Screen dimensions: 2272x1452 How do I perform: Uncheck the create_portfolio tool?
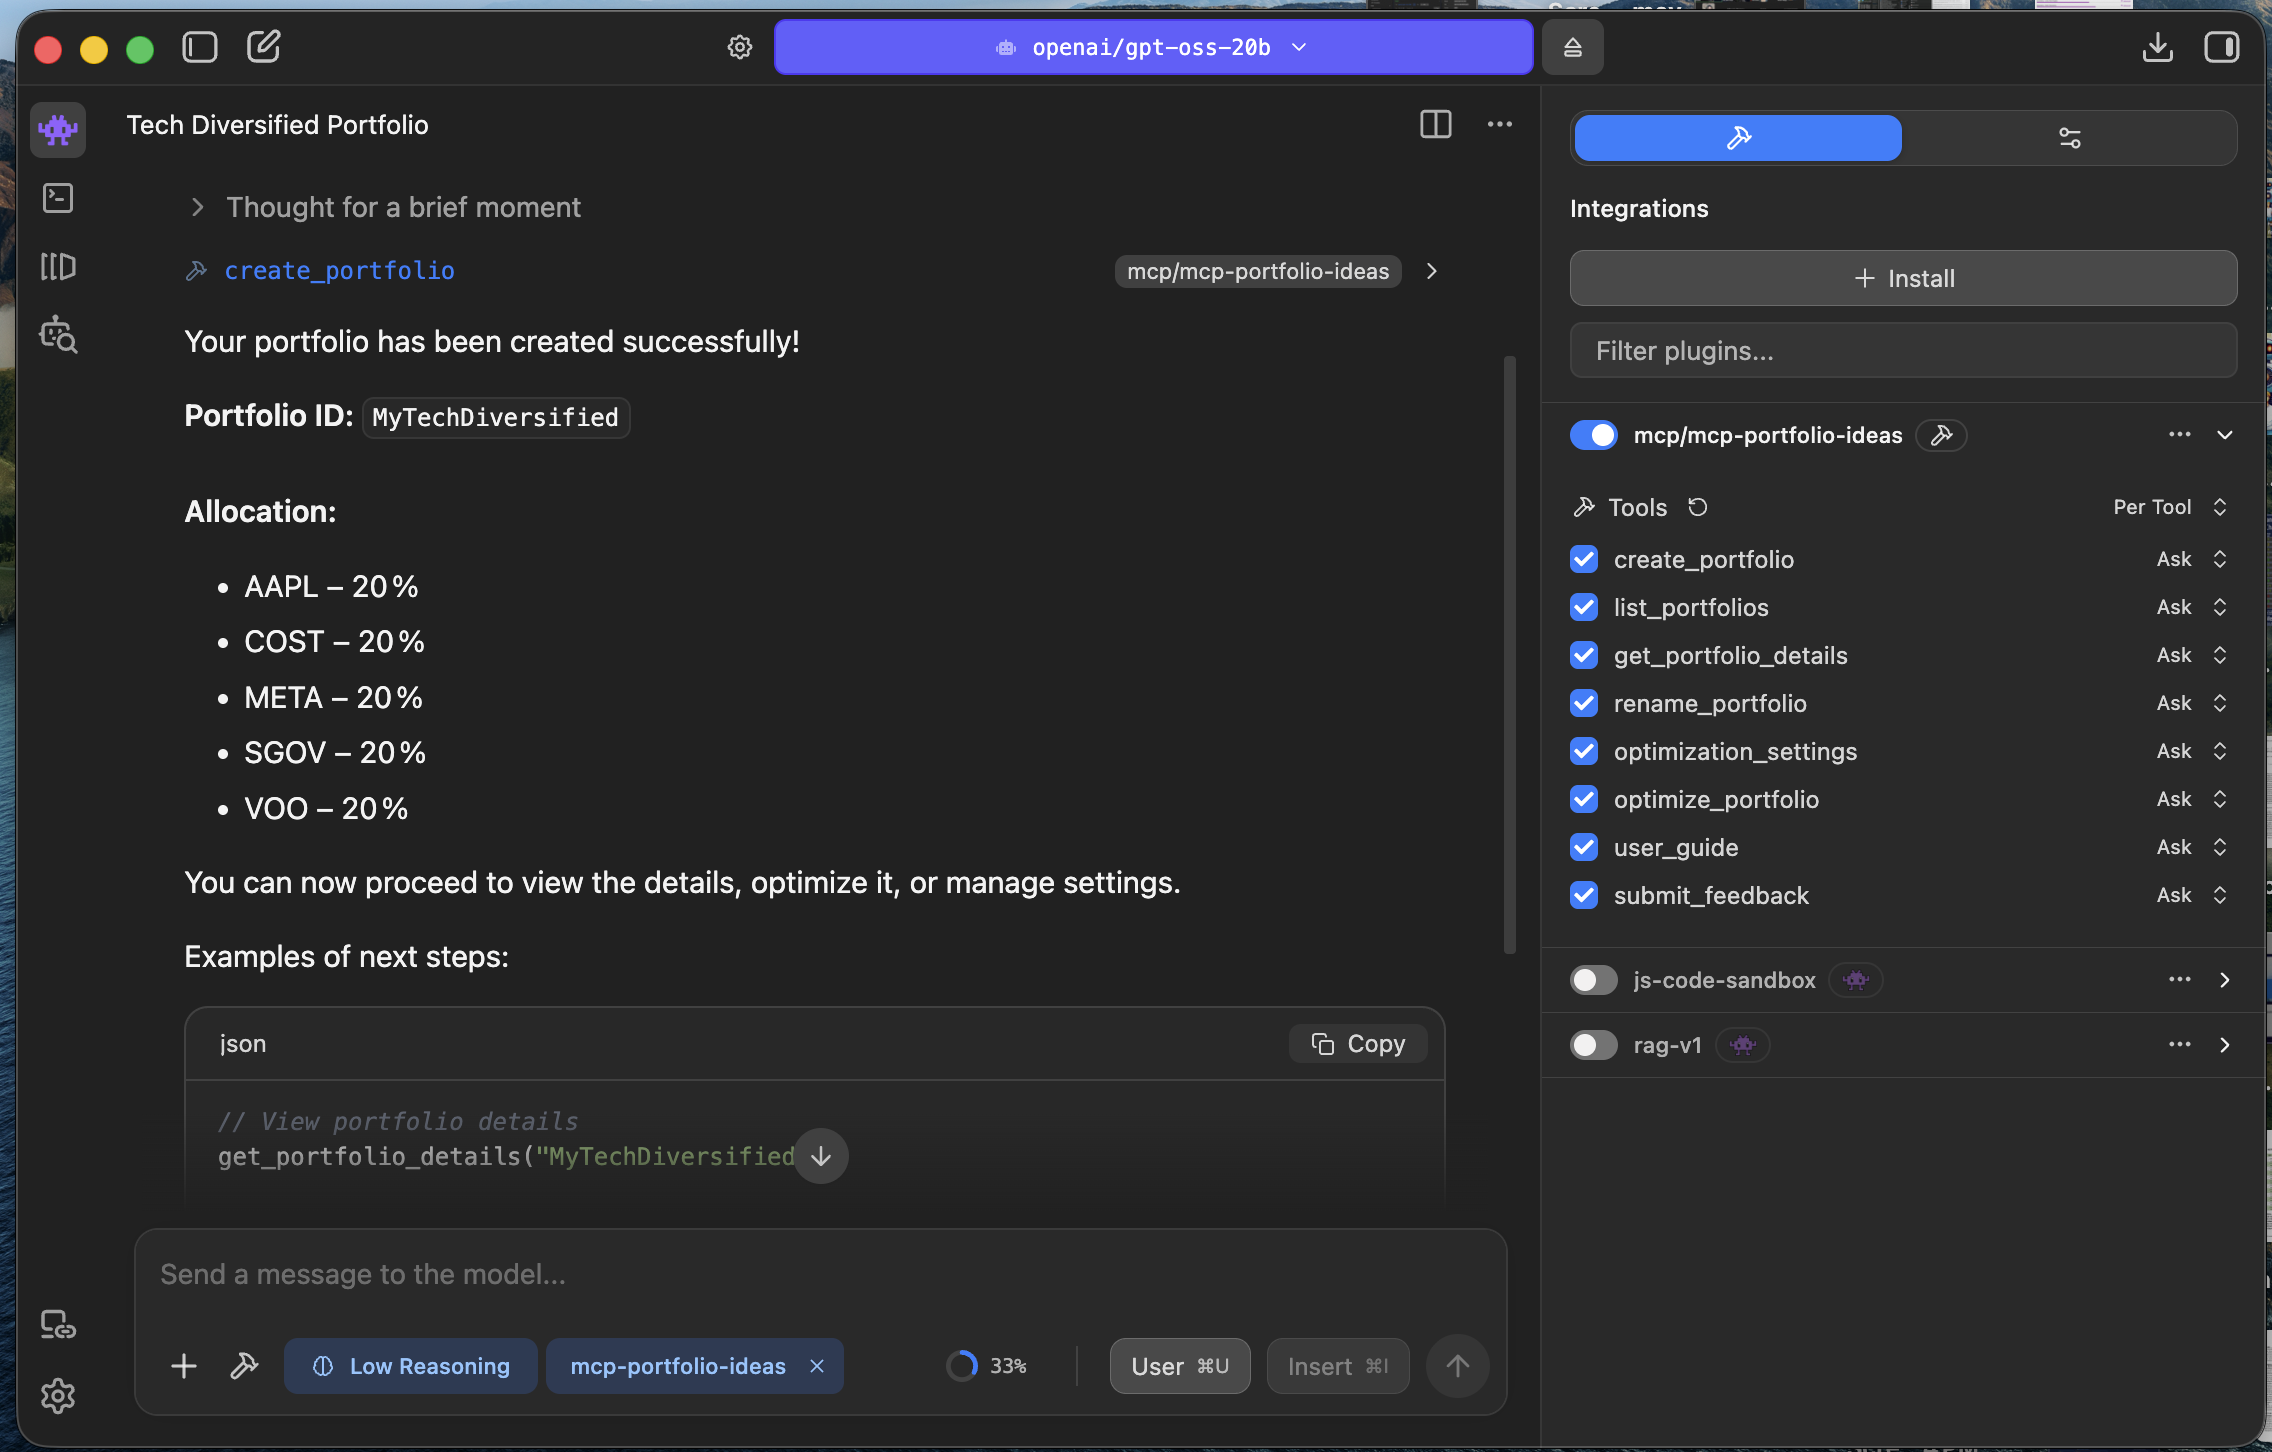1584,559
